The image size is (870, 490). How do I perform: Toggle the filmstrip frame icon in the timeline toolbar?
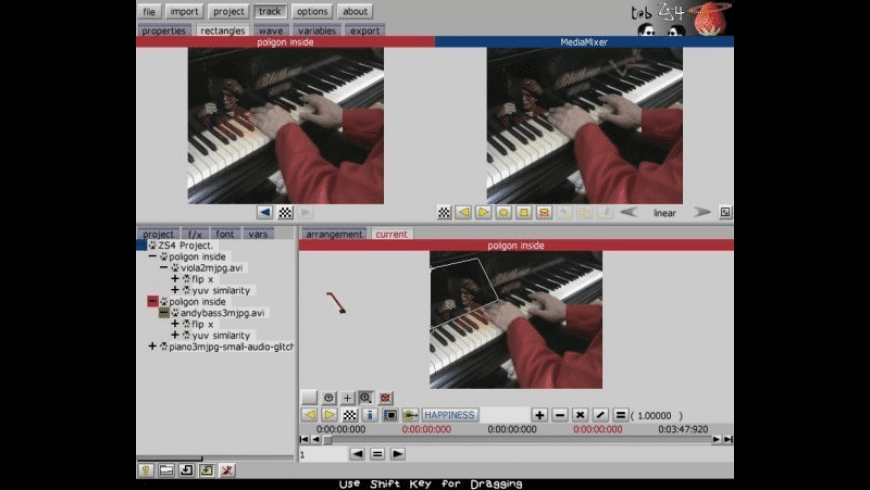pyautogui.click(x=390, y=415)
